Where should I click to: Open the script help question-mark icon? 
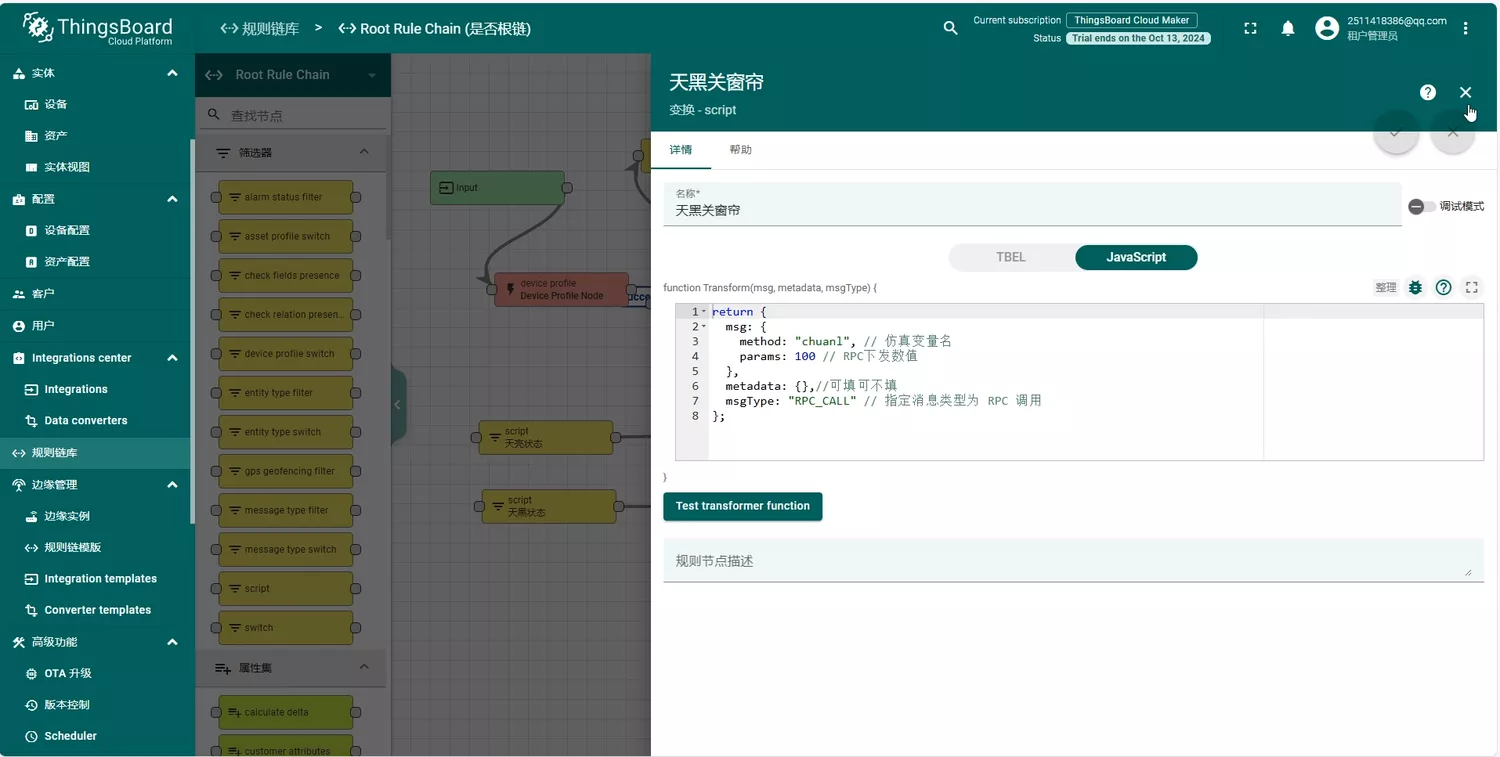tap(1443, 288)
